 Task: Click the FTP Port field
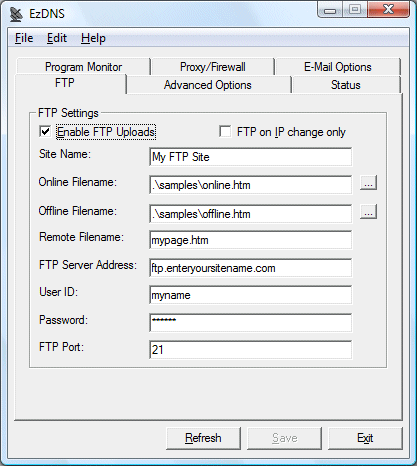point(250,349)
